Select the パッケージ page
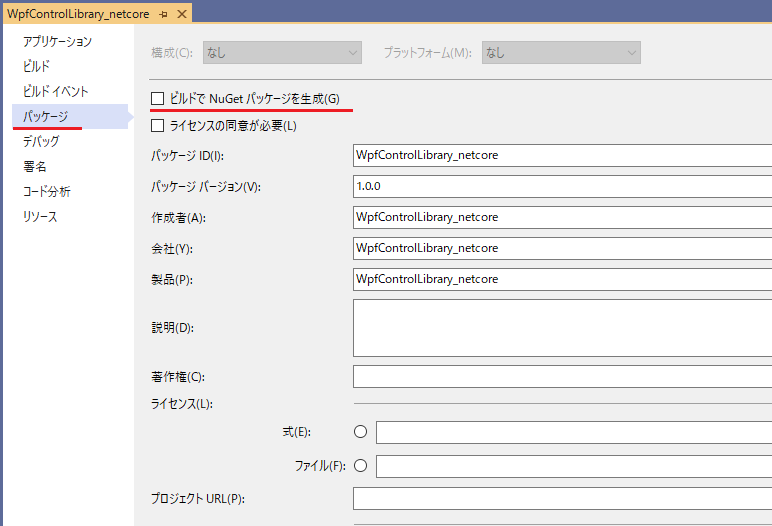Image resolution: width=772 pixels, height=526 pixels. [x=69, y=116]
